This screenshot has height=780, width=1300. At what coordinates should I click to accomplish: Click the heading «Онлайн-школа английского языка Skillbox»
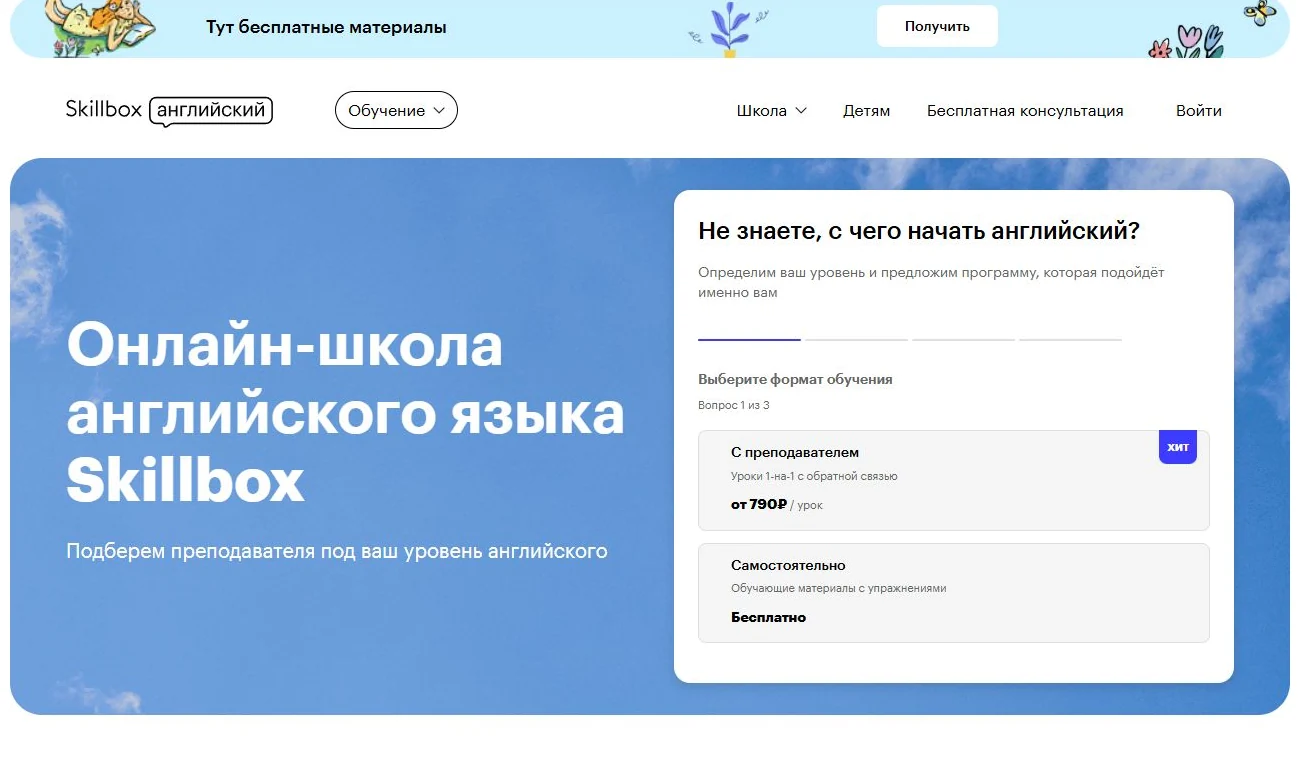tap(345, 412)
